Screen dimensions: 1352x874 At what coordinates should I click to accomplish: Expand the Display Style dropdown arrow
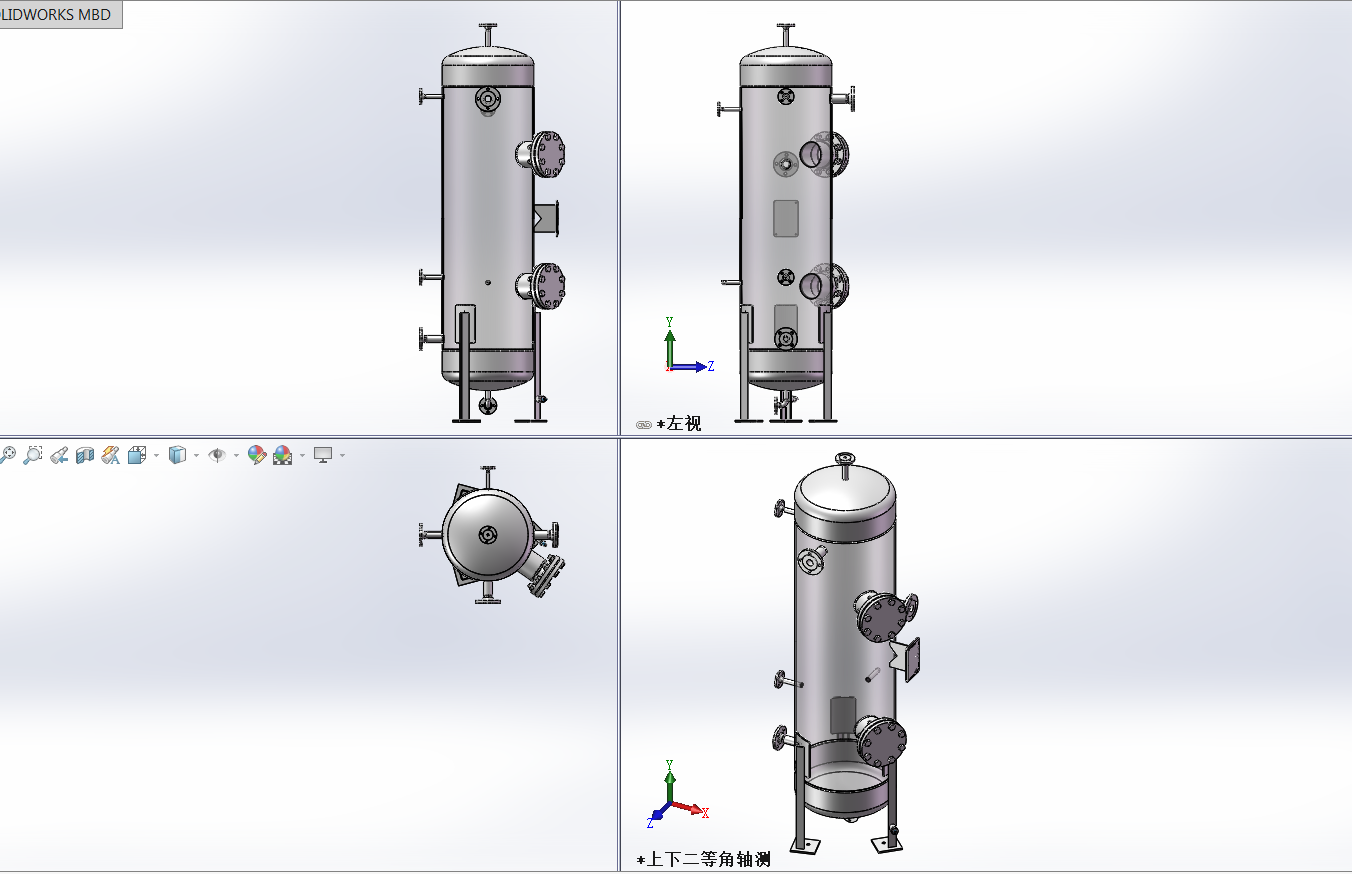(x=196, y=455)
